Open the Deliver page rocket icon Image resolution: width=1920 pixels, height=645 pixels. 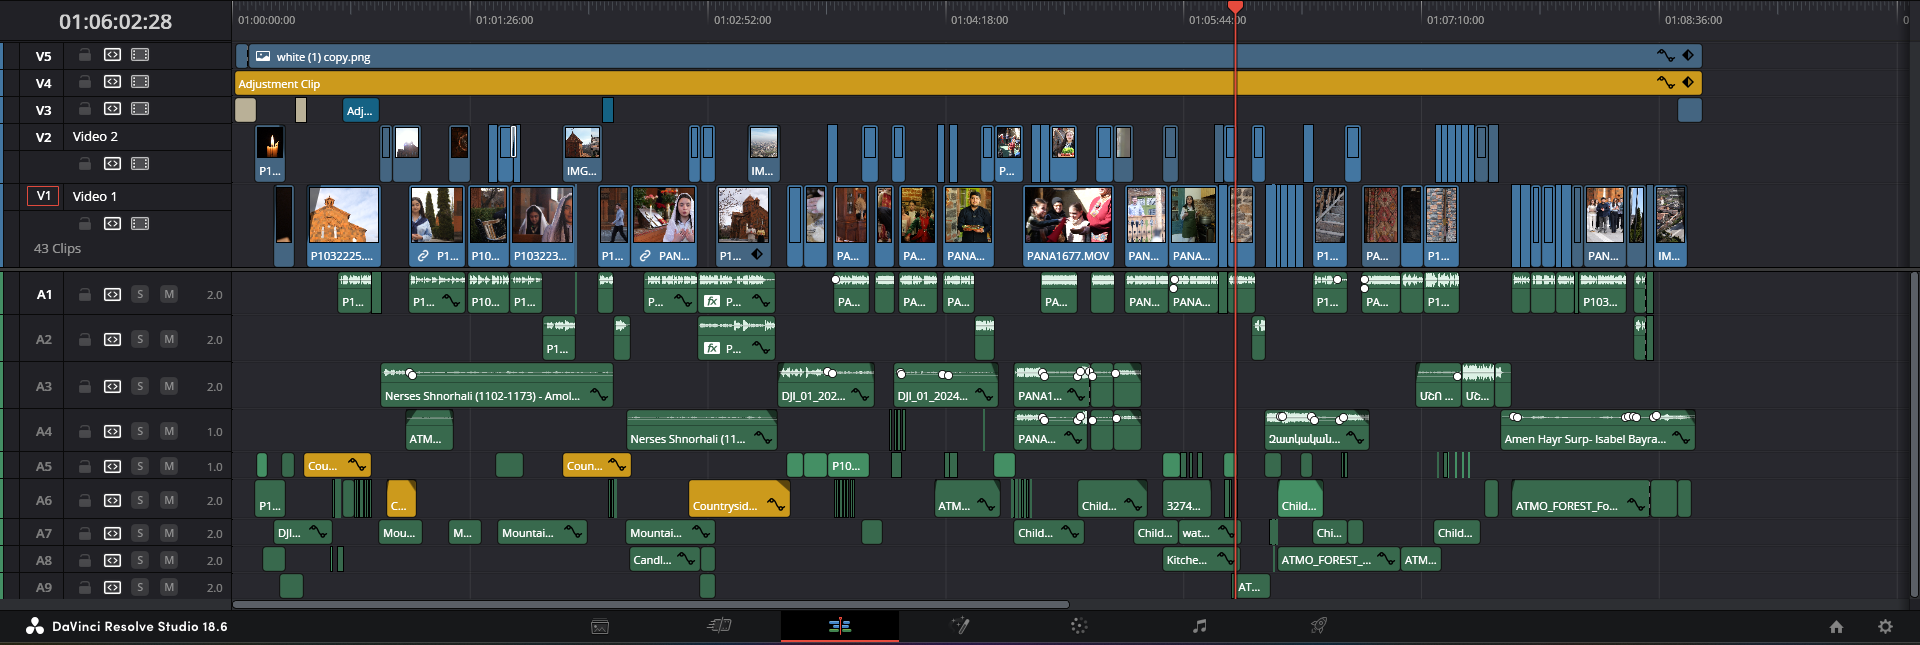click(x=1319, y=626)
